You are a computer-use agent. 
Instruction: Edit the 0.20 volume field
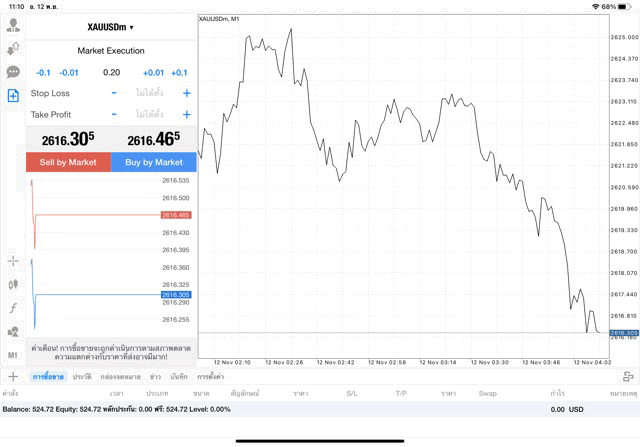point(111,73)
